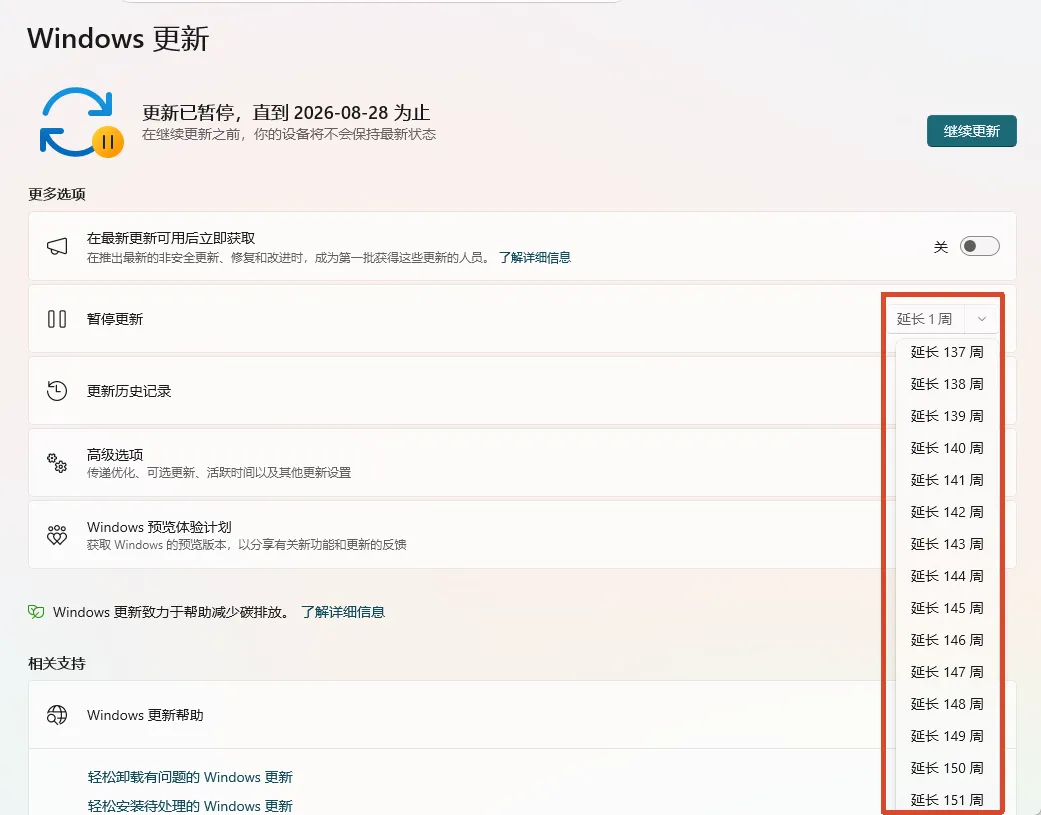Choose 延长 139 周 in dropdown
The height and width of the screenshot is (815, 1041).
point(947,416)
